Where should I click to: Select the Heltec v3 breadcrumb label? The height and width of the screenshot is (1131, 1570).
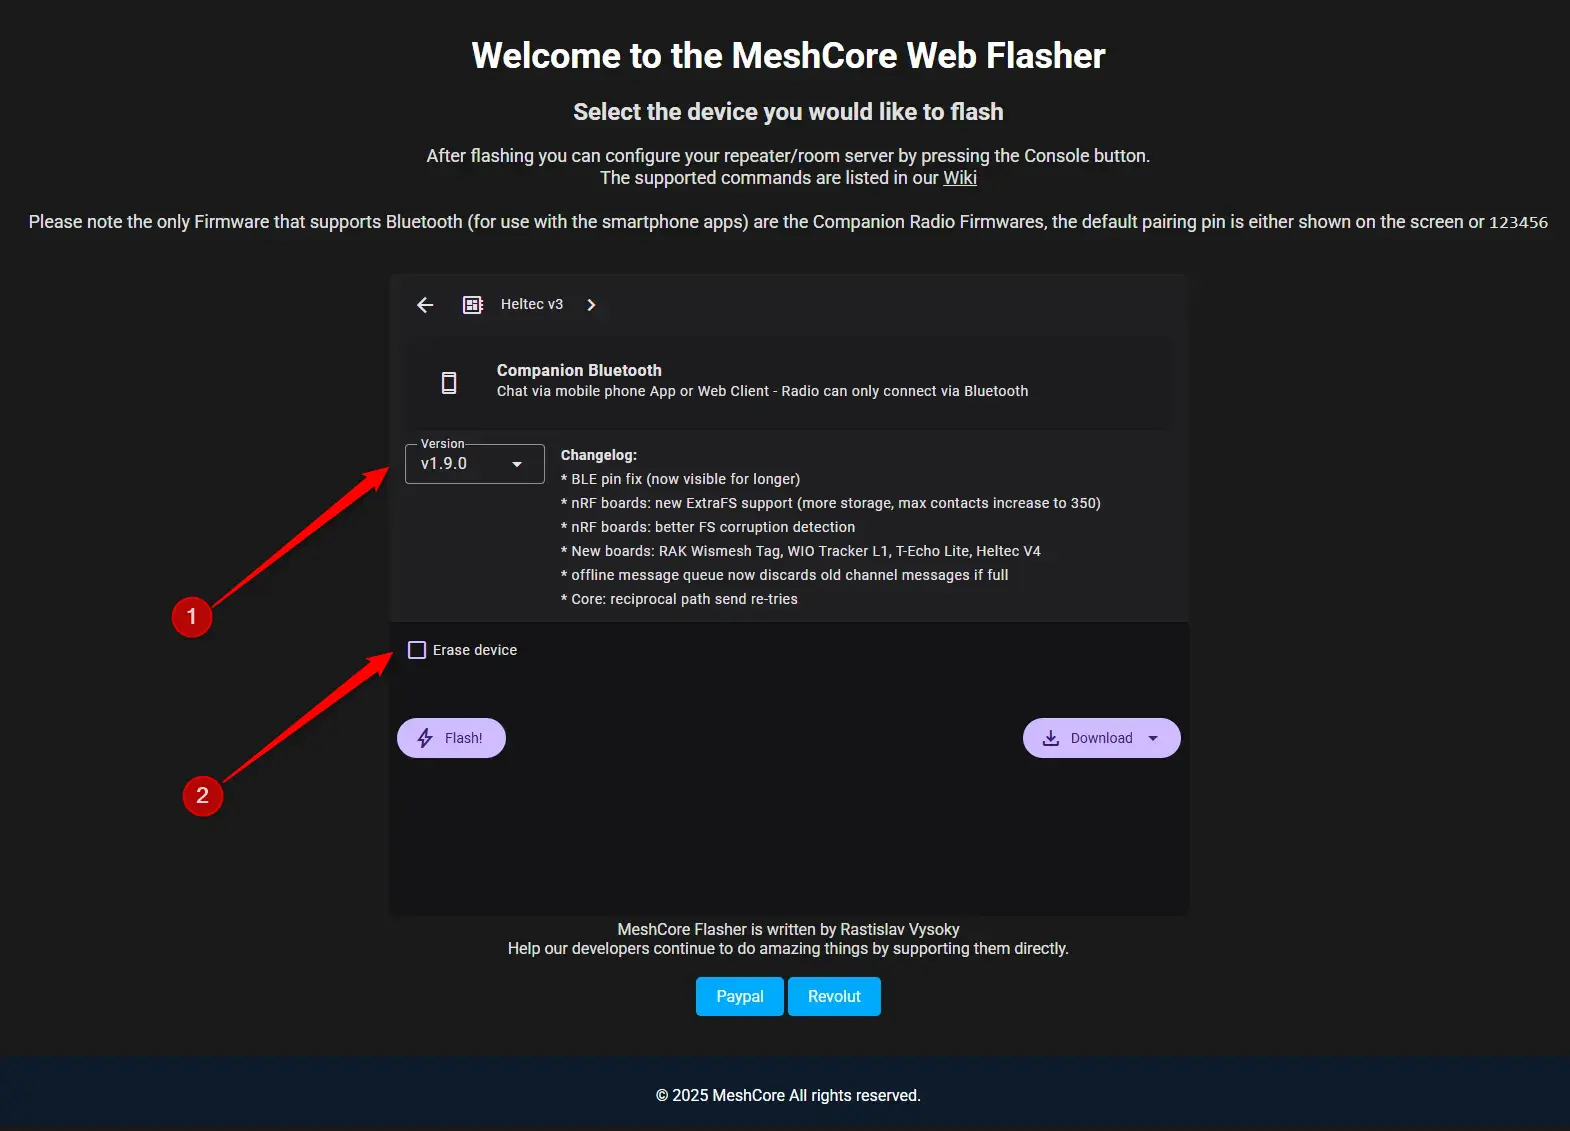pyautogui.click(x=532, y=304)
